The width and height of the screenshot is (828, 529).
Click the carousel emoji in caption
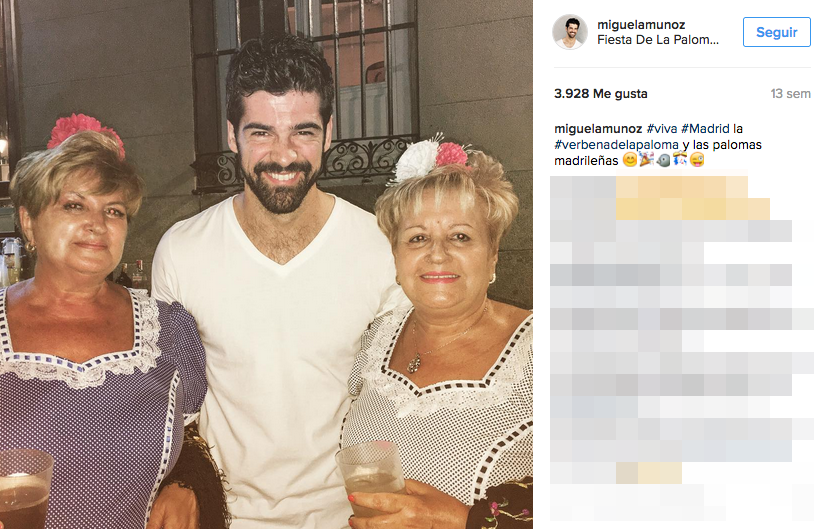click(680, 159)
